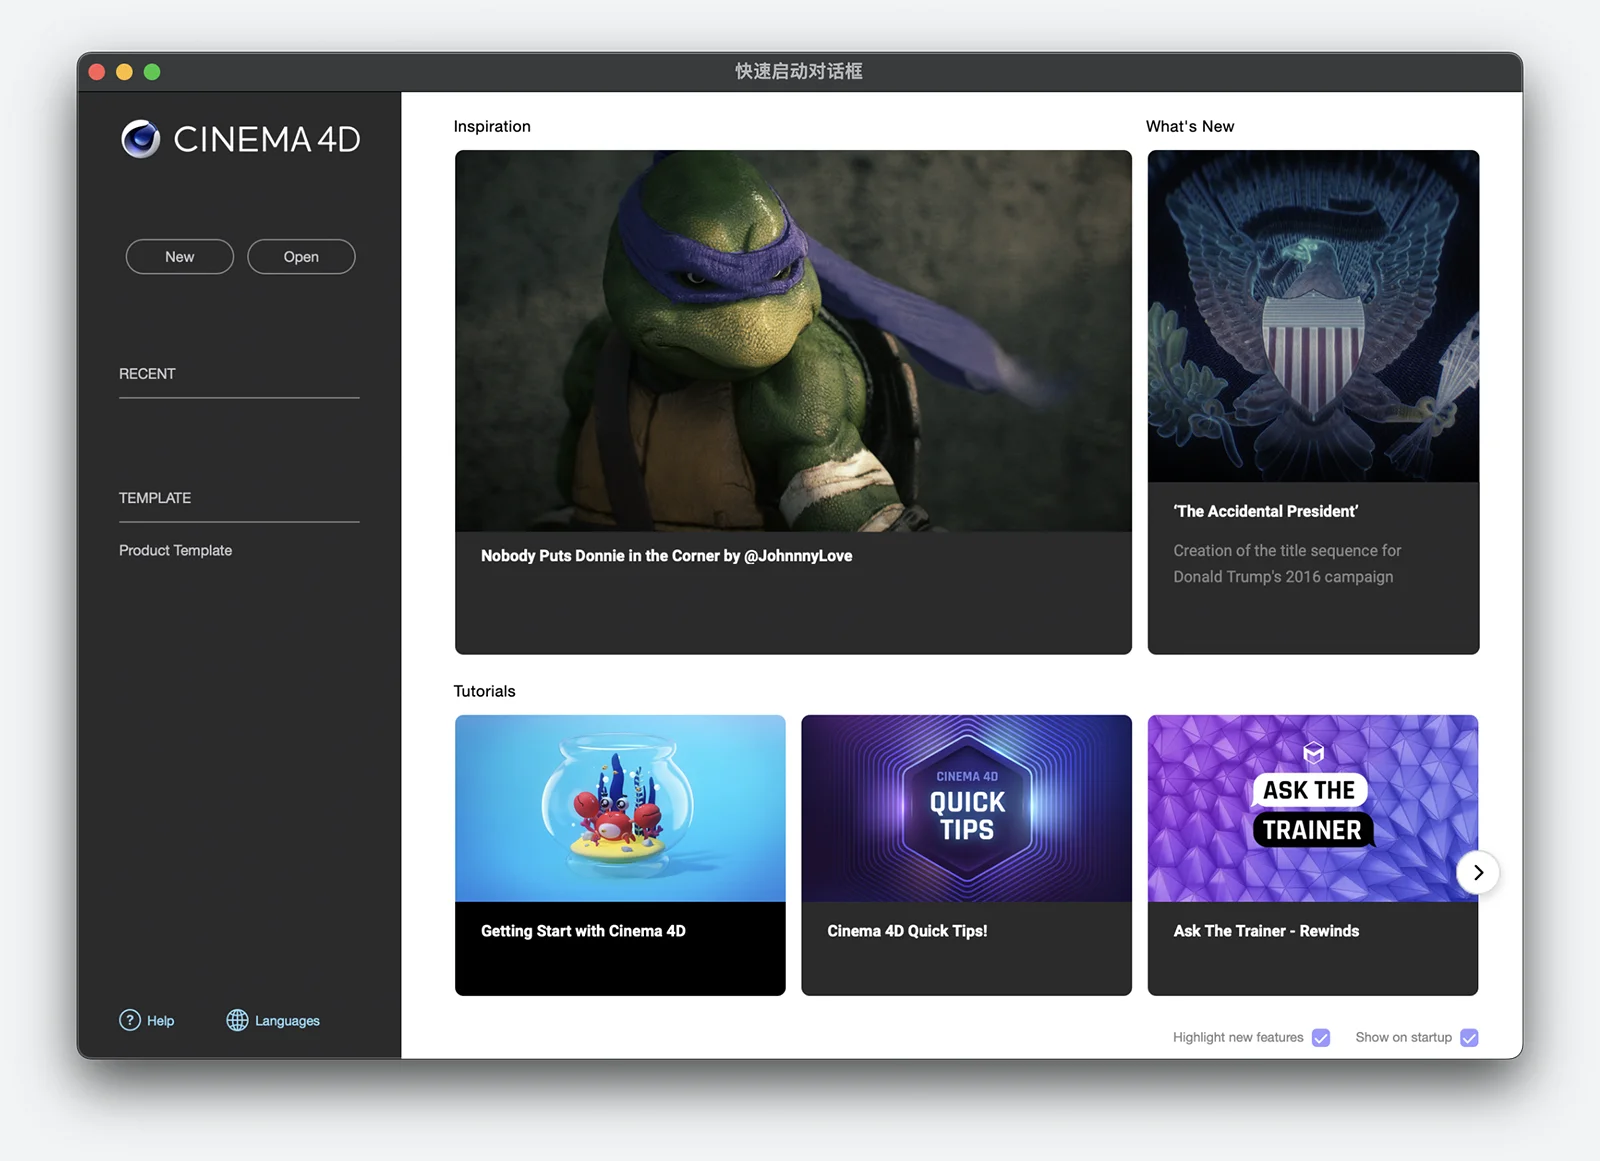Click the Open button

(301, 257)
